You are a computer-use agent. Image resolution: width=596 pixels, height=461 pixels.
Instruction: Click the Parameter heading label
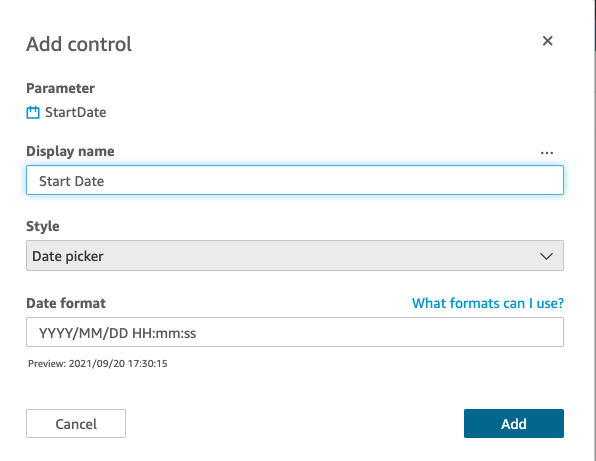coord(60,88)
